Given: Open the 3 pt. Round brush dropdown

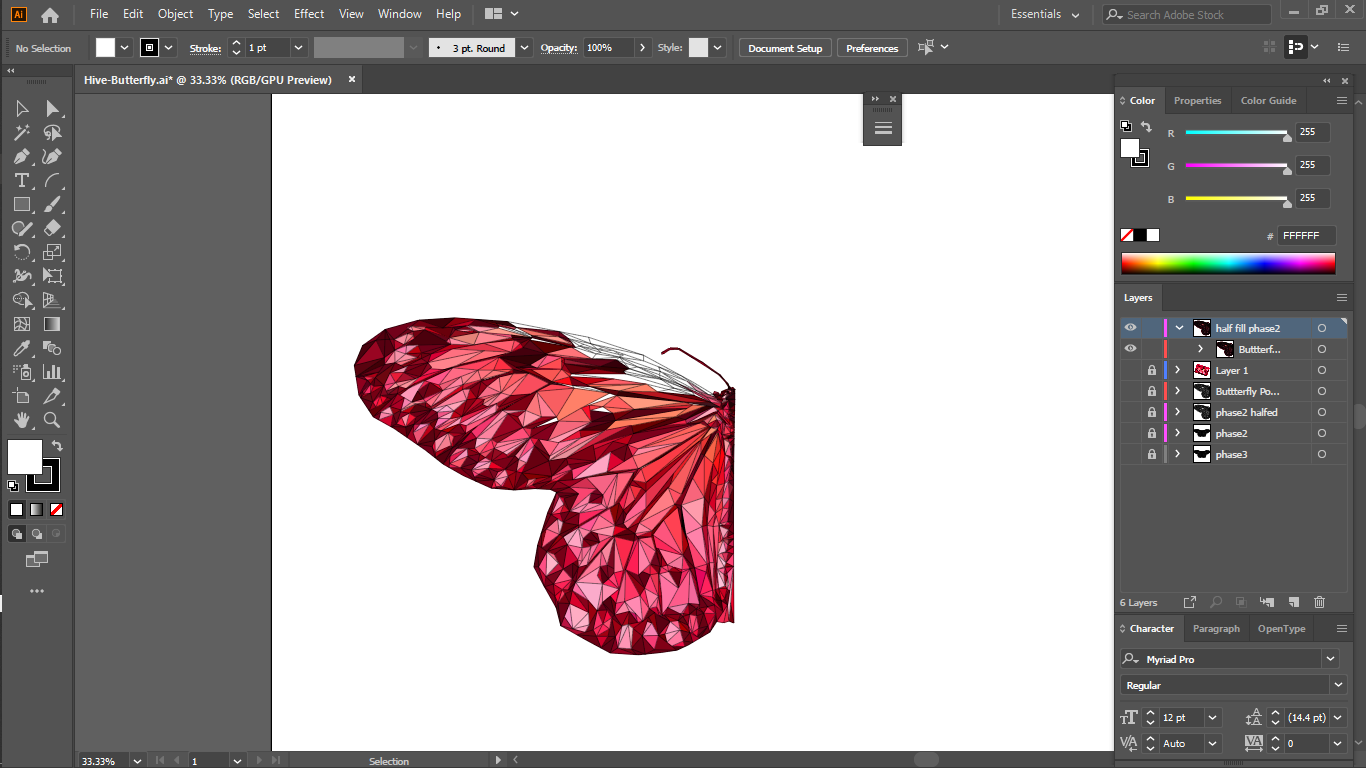Looking at the screenshot, I should tap(524, 48).
